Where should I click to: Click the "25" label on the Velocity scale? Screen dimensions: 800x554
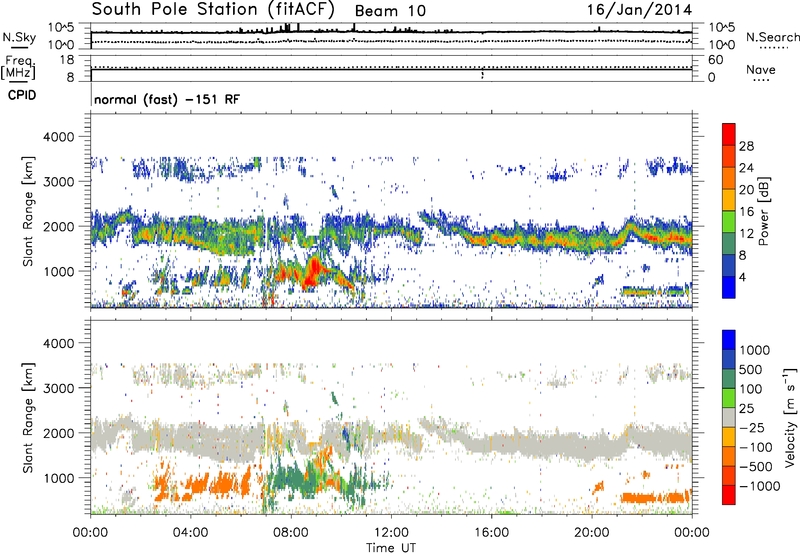[746, 409]
